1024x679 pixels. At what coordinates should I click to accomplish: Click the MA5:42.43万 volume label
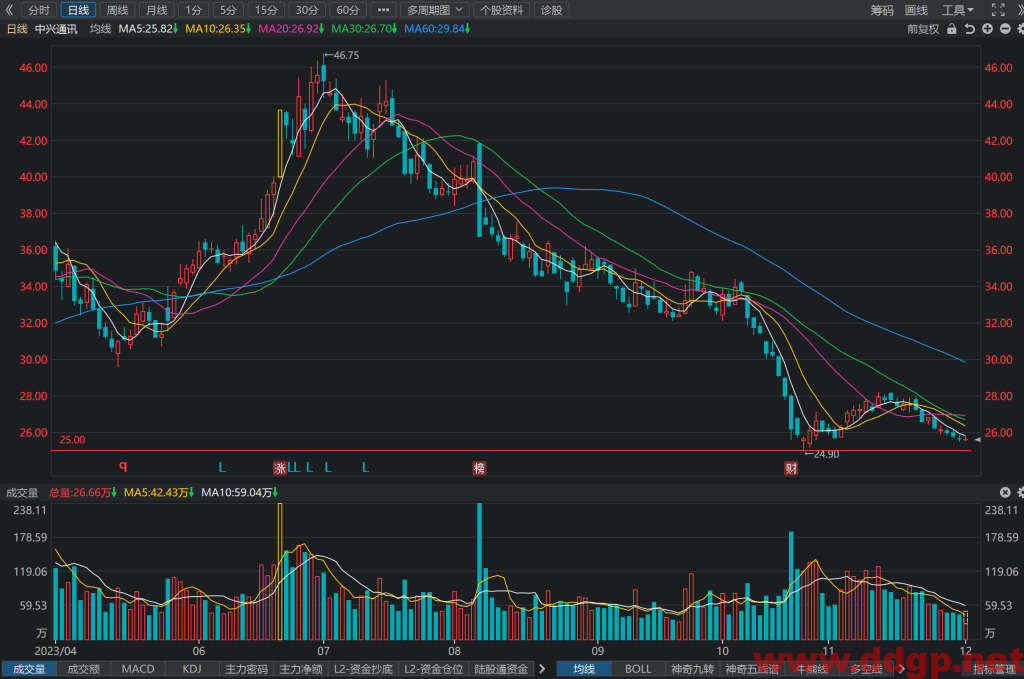point(159,492)
